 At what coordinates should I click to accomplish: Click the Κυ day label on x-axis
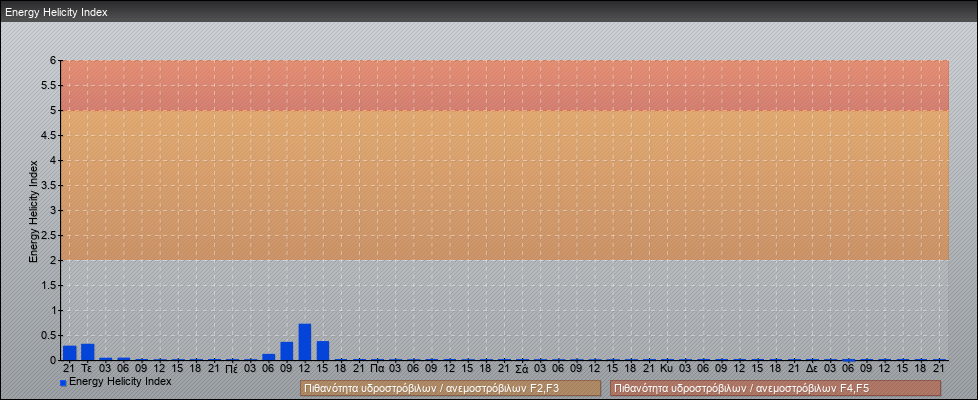coord(667,369)
